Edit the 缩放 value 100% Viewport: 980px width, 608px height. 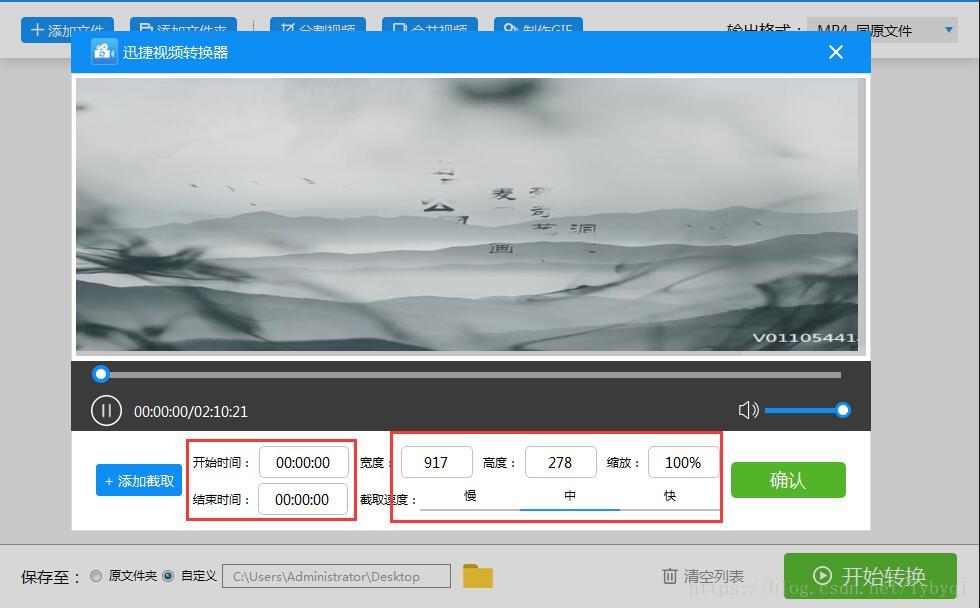683,462
